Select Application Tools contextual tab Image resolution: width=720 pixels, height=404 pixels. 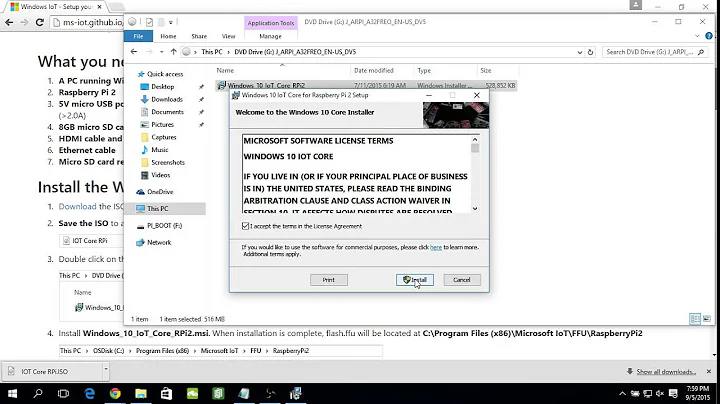tap(270, 23)
